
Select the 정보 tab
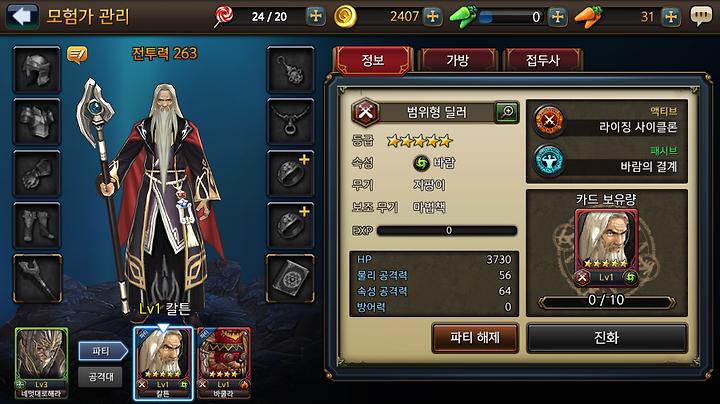[x=373, y=60]
